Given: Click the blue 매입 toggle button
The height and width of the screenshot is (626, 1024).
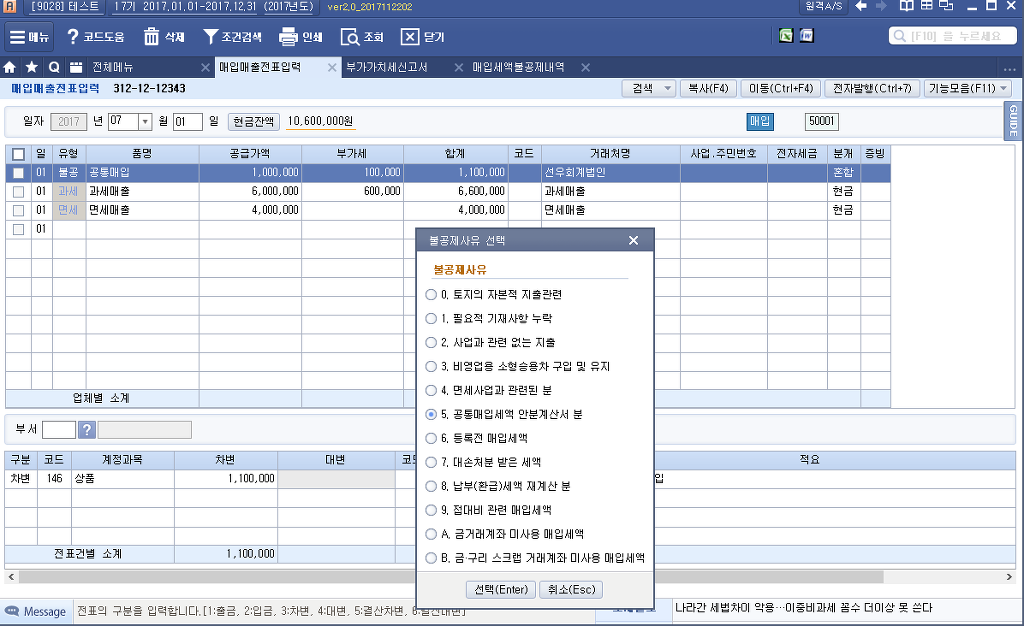Looking at the screenshot, I should [760, 121].
